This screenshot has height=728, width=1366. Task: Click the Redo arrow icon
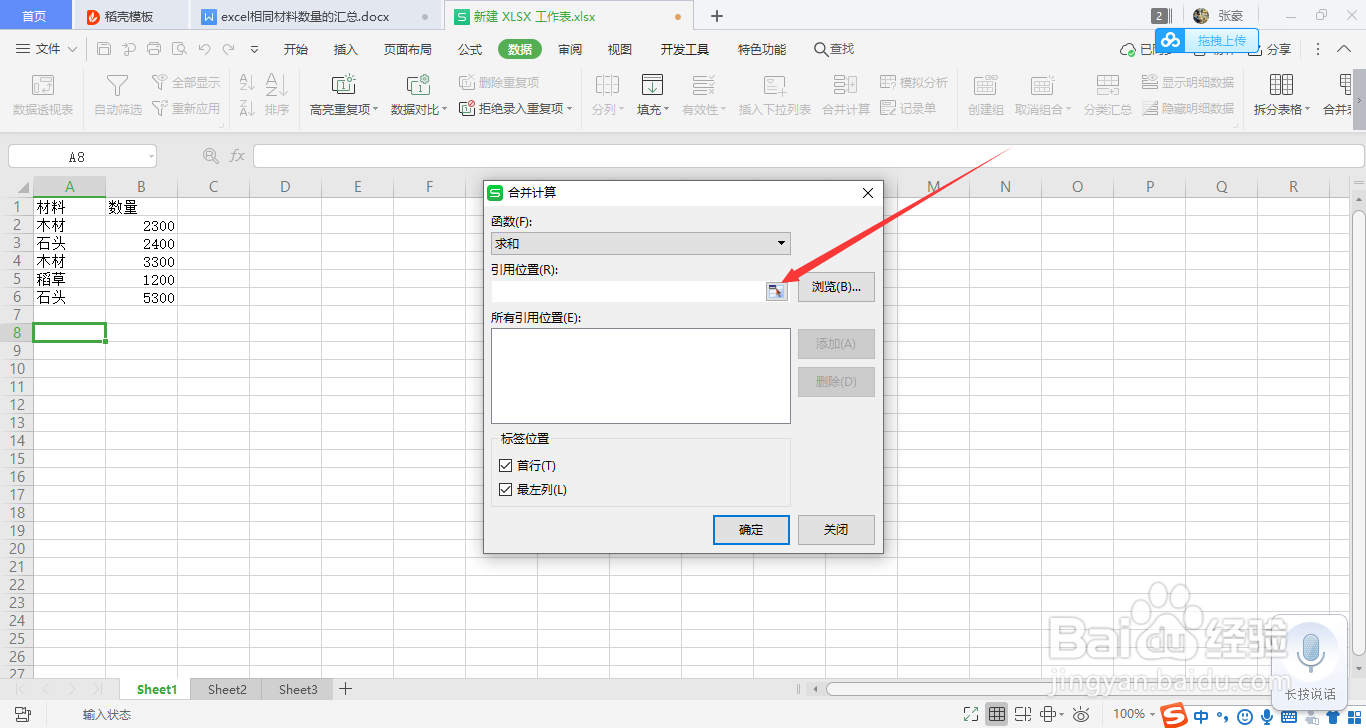pyautogui.click(x=229, y=49)
